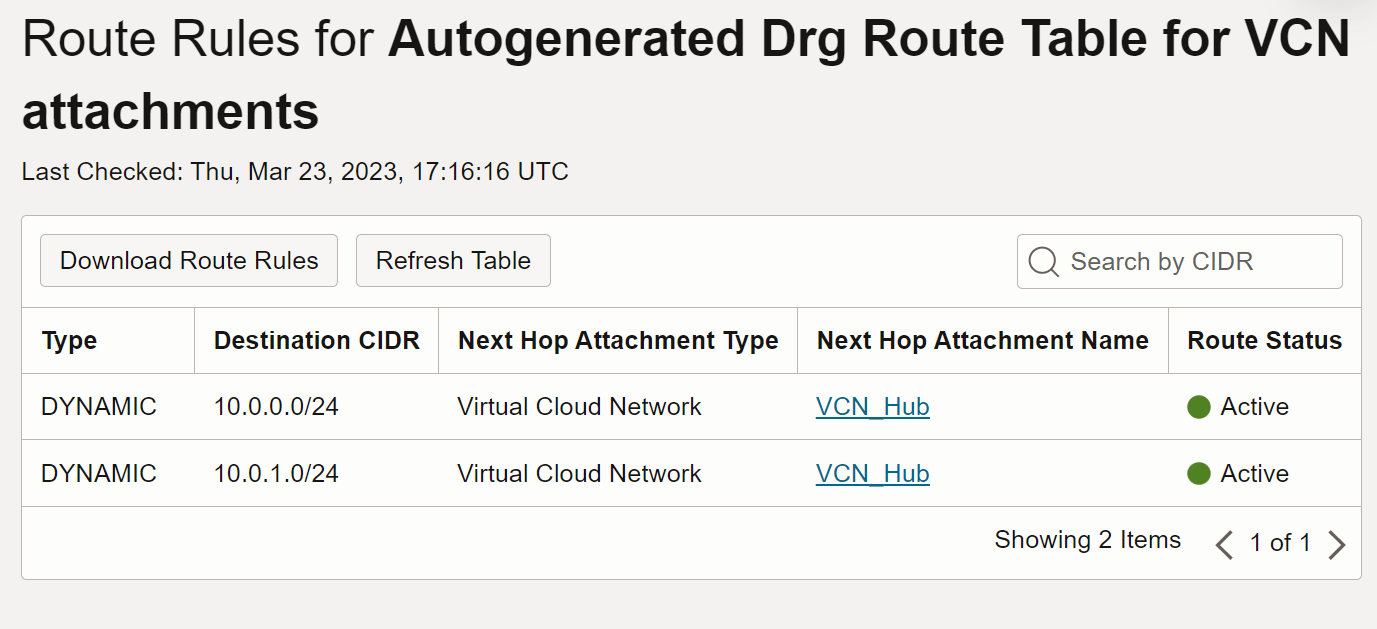Click the '1 of 1' page indicator
This screenshot has height=629, width=1377.
coord(1280,543)
